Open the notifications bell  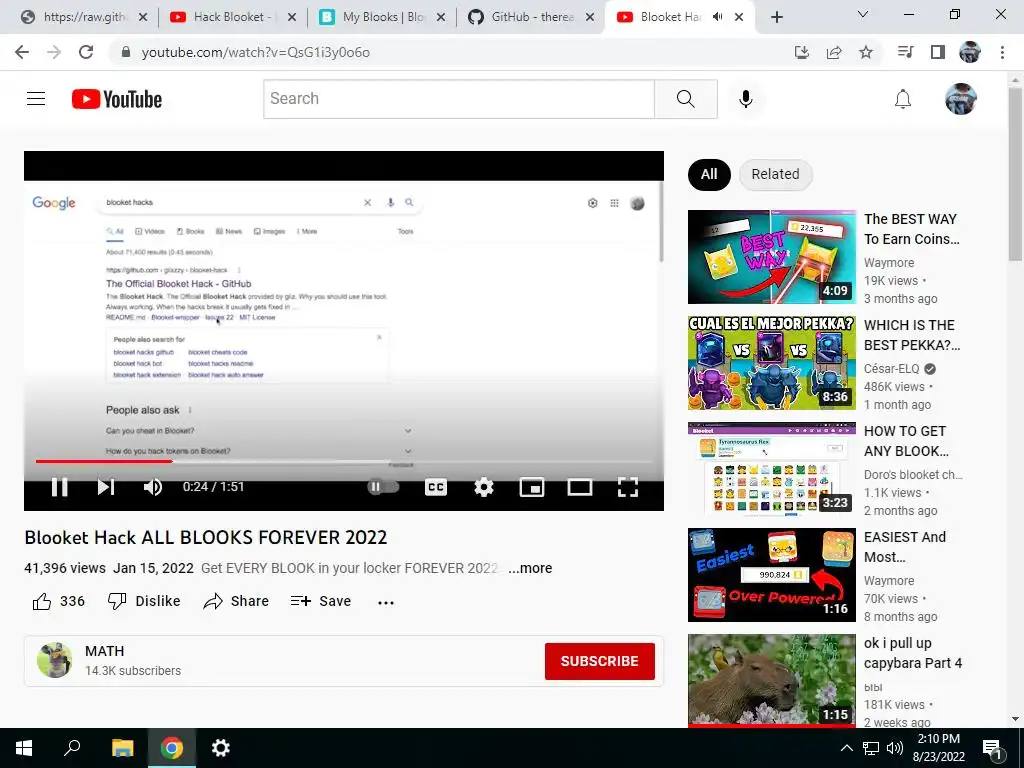tap(903, 99)
